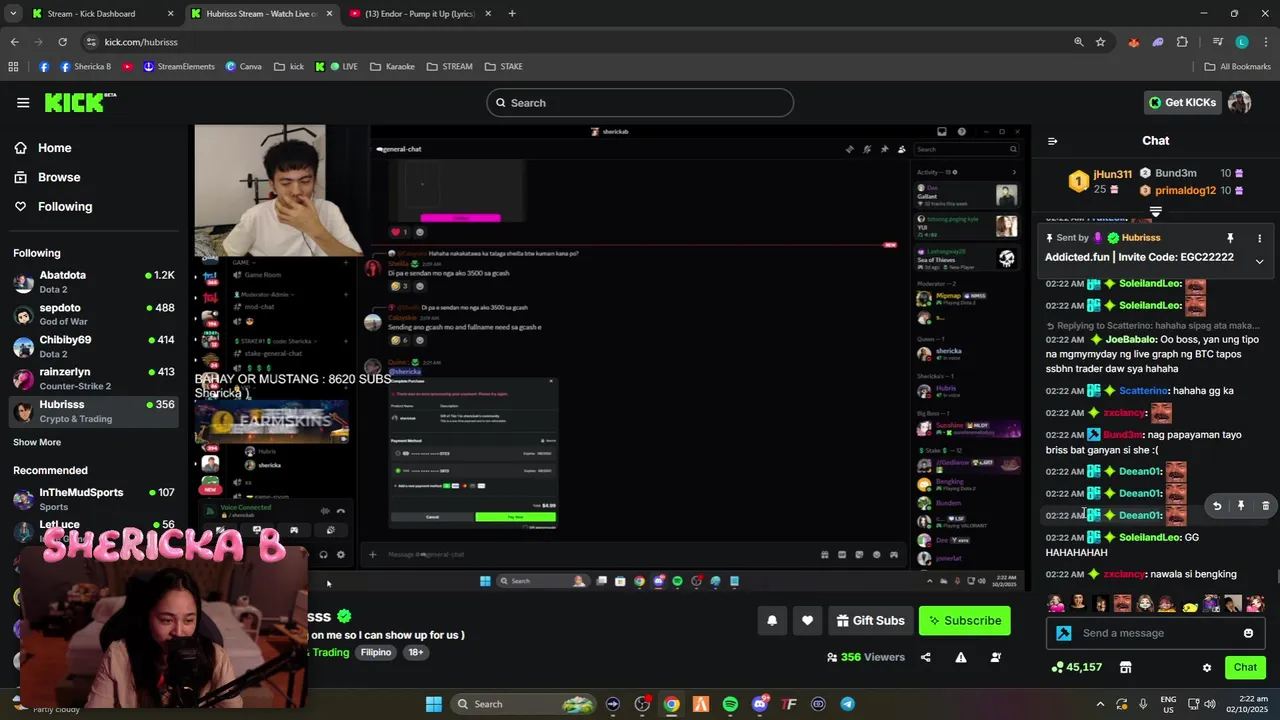Report the stream warning icon
1280x720 pixels.
pyautogui.click(x=960, y=657)
